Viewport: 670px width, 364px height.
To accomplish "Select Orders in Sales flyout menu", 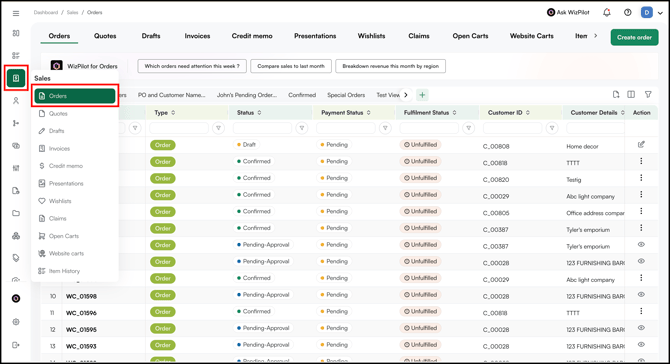I will (75, 96).
